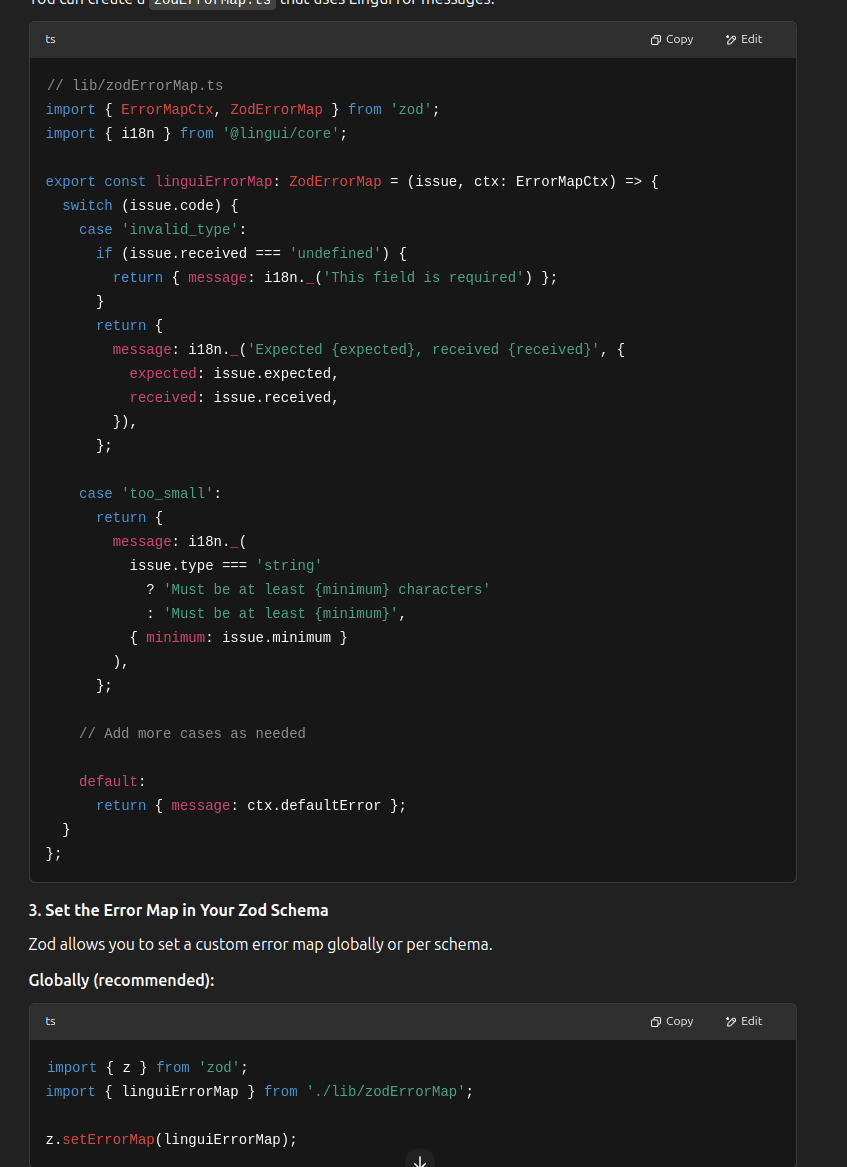Click the ts label on the setErrorMap block
Image resolution: width=847 pixels, height=1167 pixels.
pos(50,1021)
